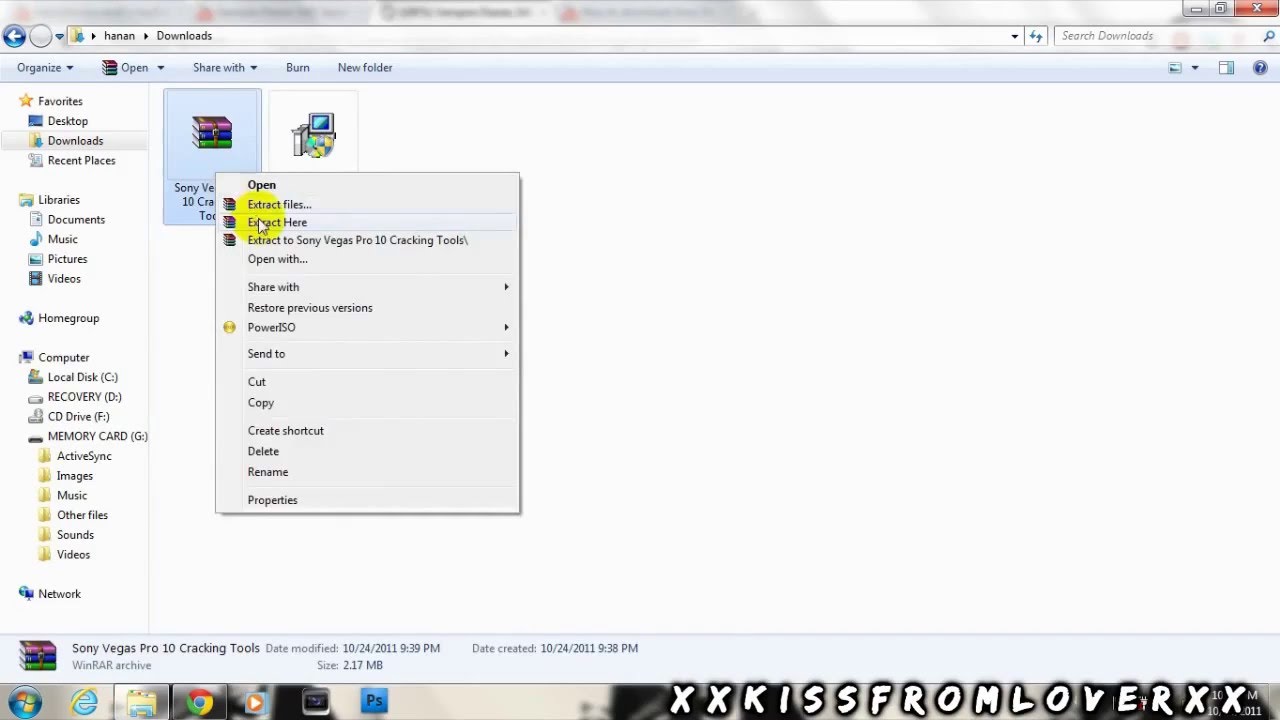Select MEMORY CARD (G:) drive
The width and height of the screenshot is (1280, 720).
tap(97, 436)
